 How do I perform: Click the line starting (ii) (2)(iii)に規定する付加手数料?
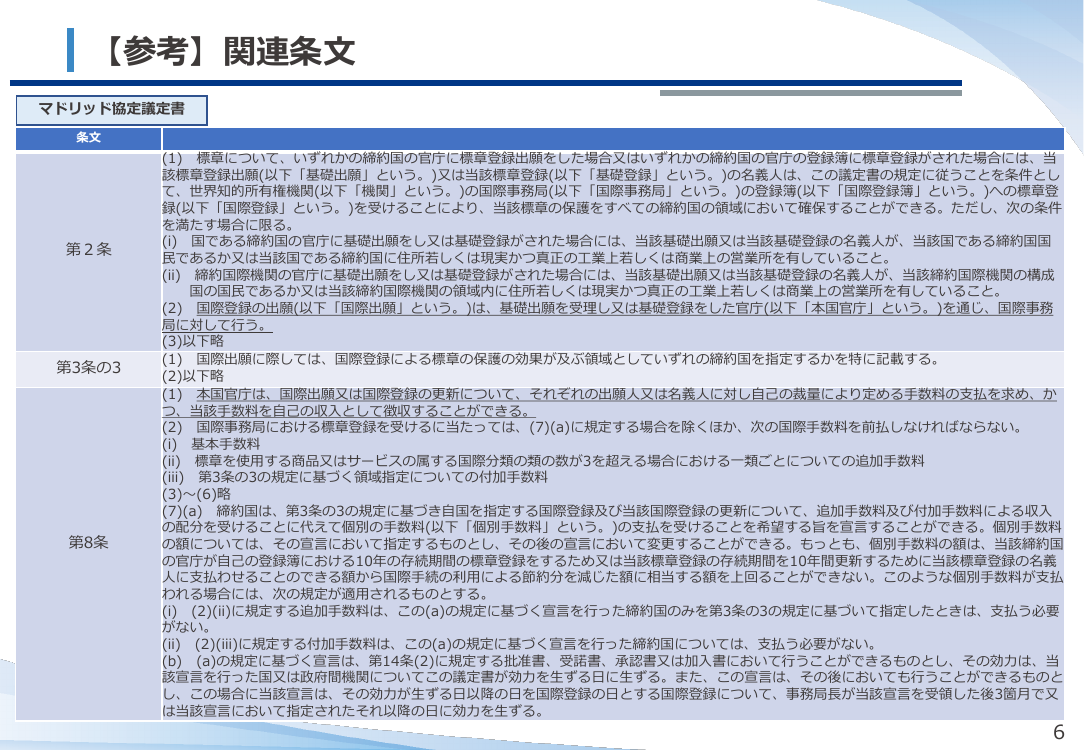519,644
